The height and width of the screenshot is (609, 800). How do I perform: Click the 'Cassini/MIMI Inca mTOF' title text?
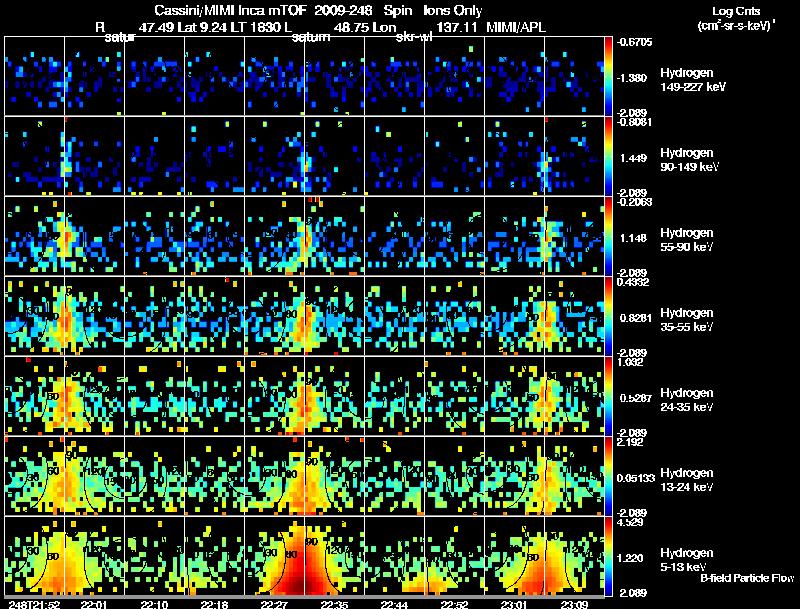[230, 11]
